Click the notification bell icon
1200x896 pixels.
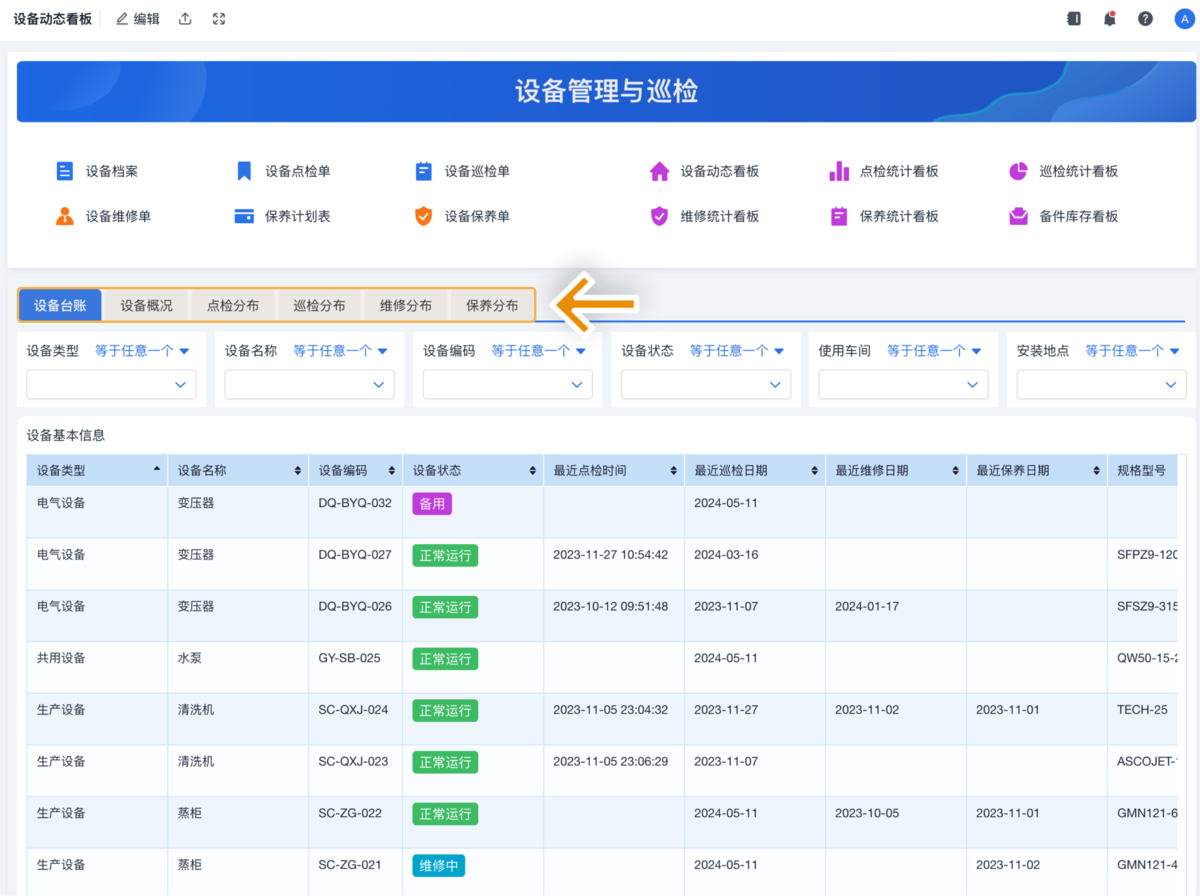tap(1109, 18)
